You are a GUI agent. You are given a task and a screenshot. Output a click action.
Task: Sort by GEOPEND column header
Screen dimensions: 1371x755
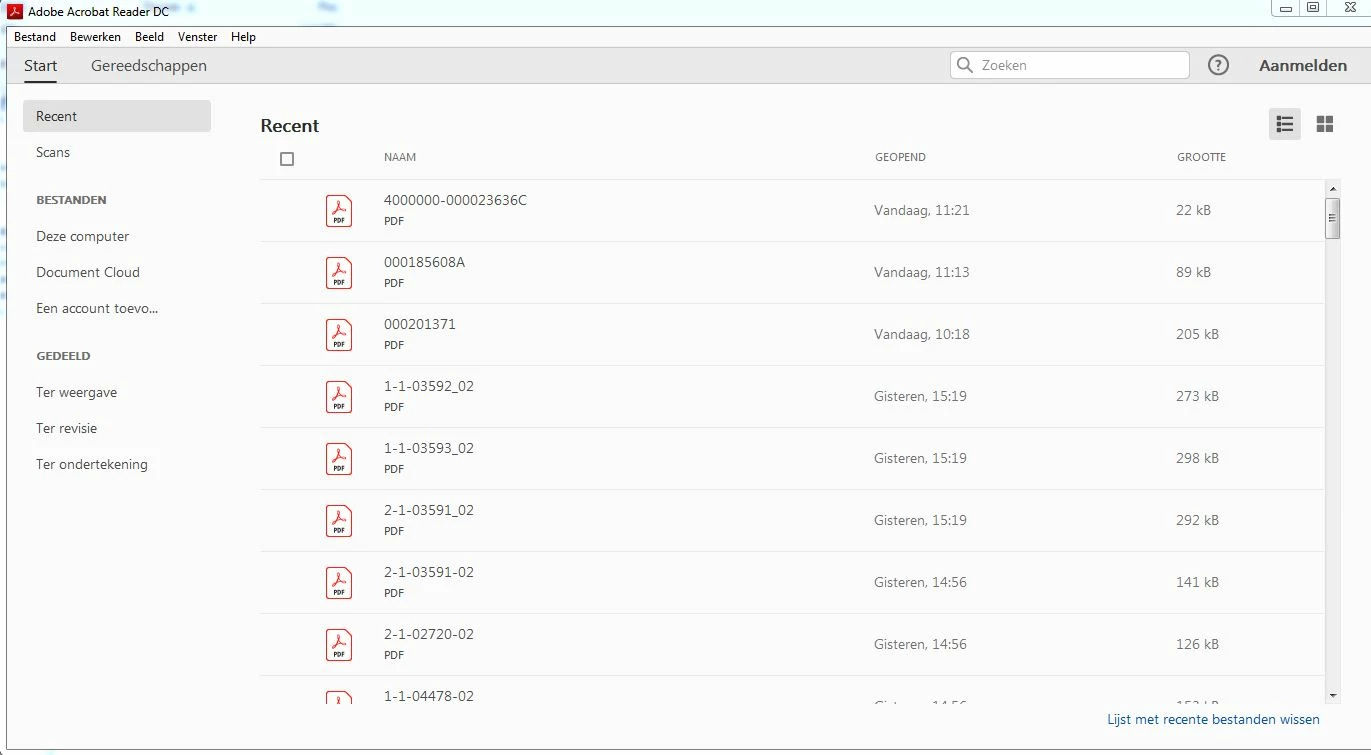click(900, 157)
